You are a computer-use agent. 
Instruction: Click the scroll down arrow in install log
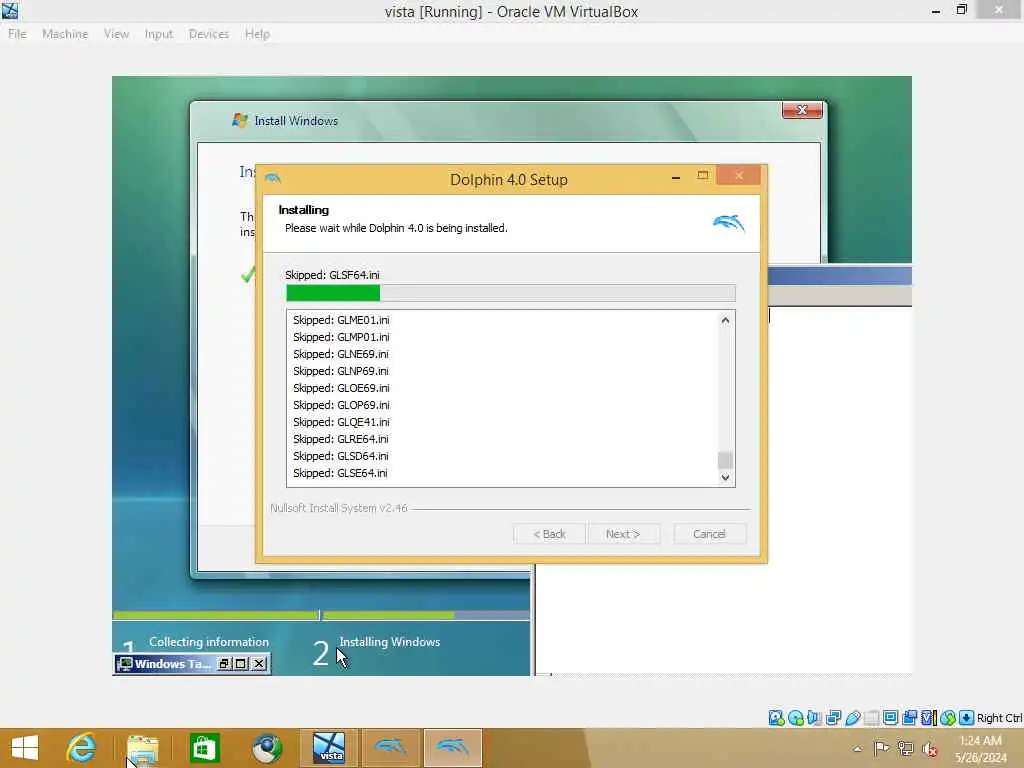(725, 477)
